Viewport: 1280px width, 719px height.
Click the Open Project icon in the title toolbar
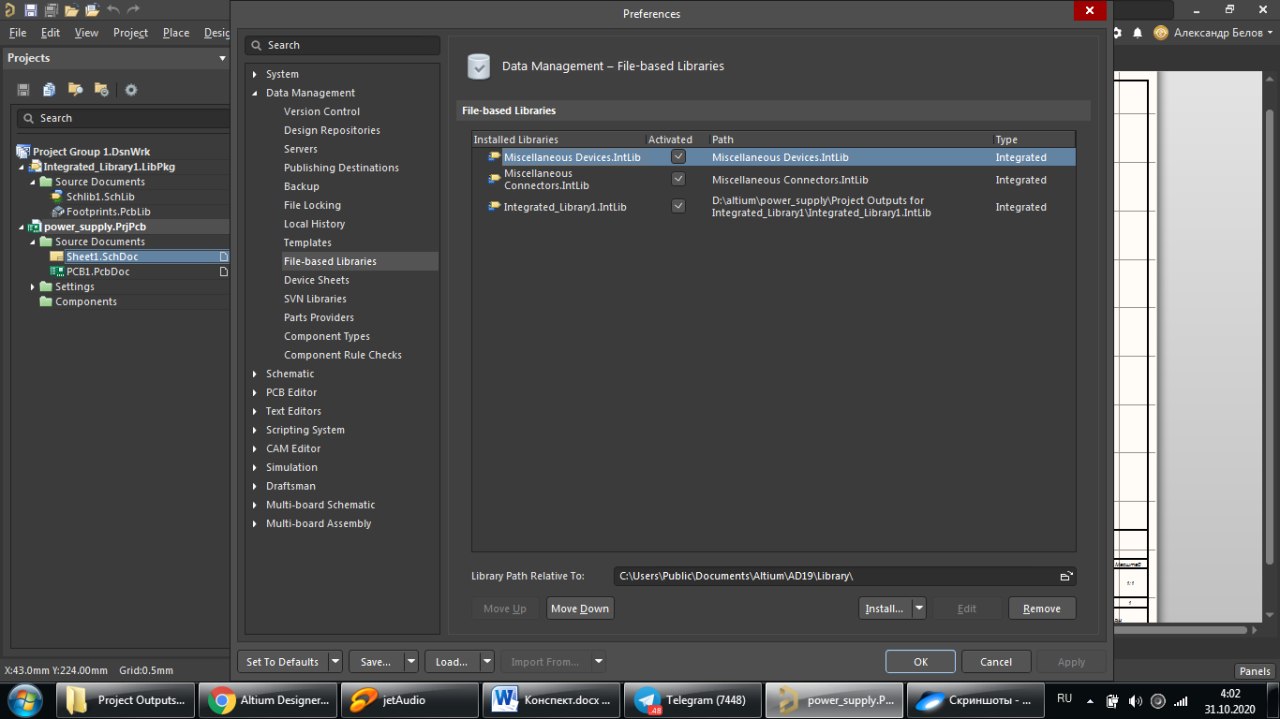click(92, 10)
